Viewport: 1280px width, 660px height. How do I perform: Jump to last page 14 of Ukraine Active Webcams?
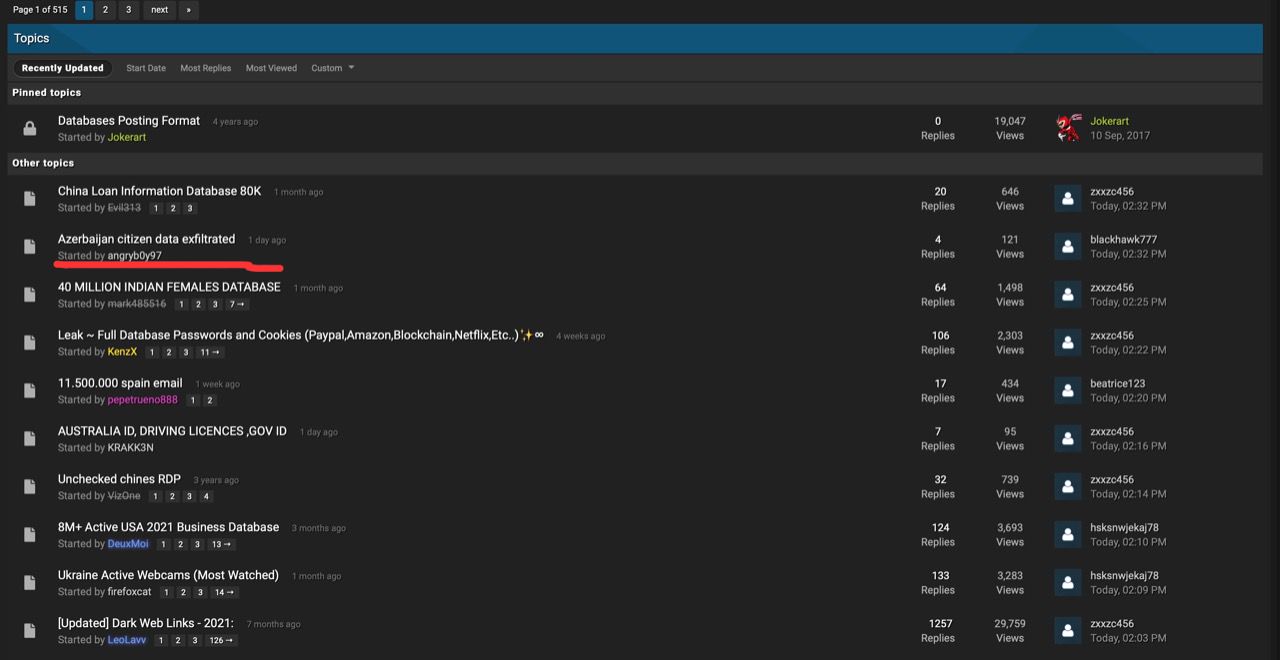(x=225, y=593)
